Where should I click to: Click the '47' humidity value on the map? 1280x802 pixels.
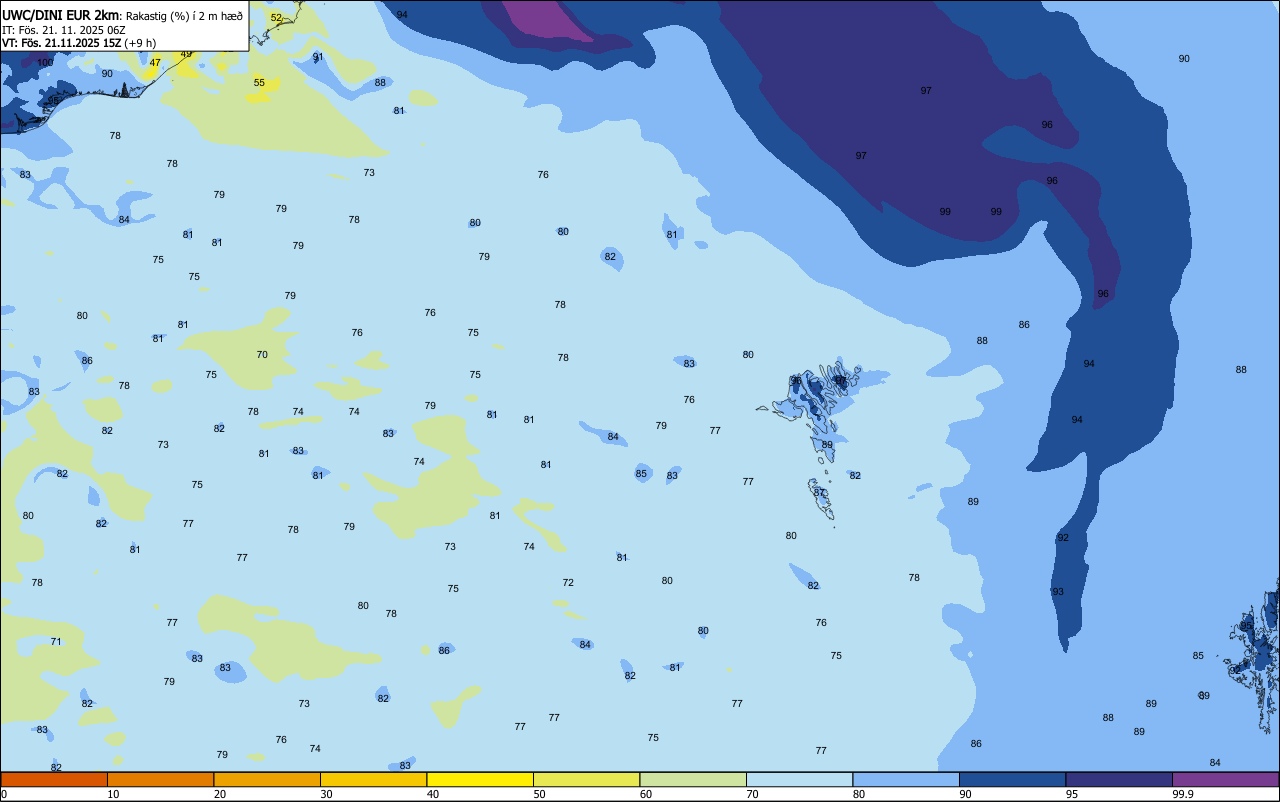tap(155, 62)
